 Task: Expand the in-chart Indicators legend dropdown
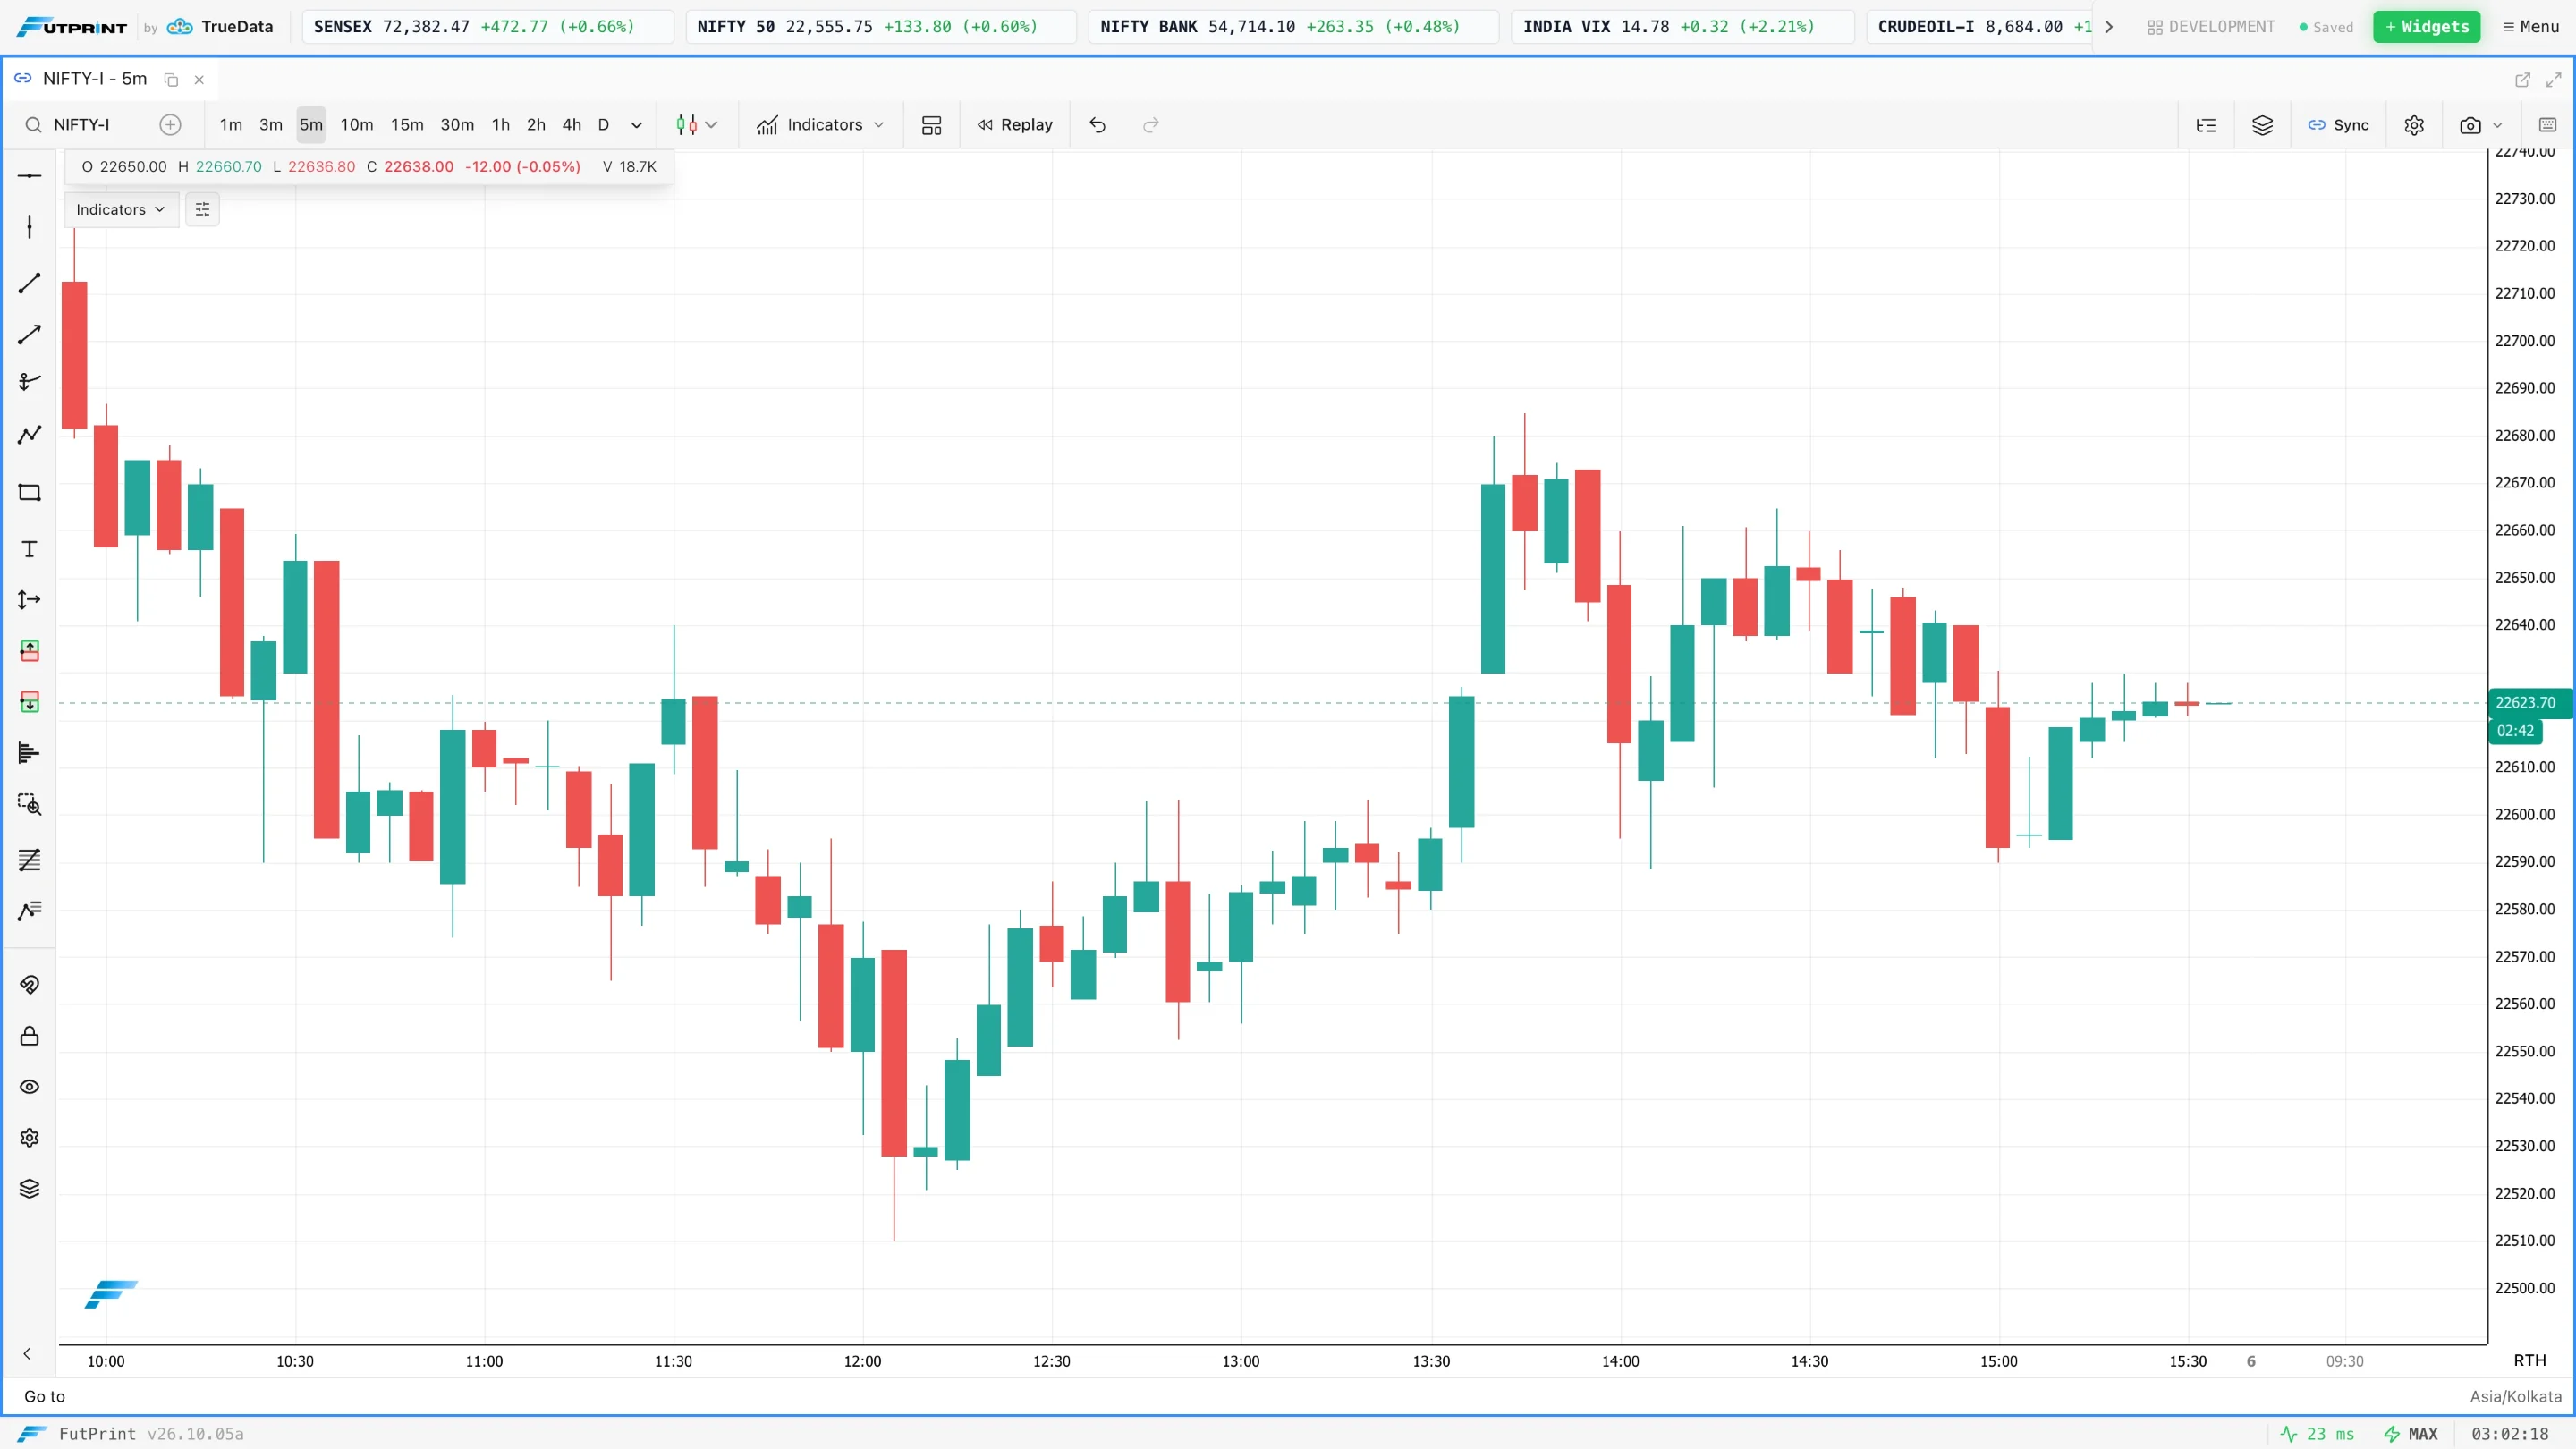click(121, 209)
